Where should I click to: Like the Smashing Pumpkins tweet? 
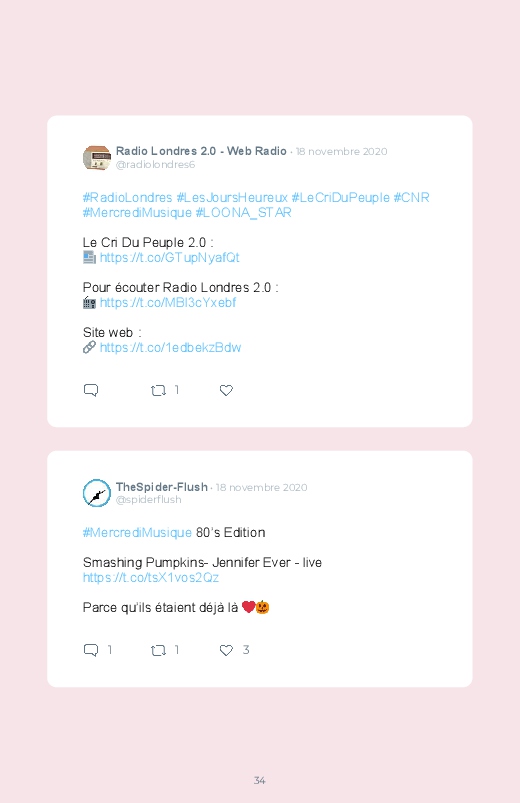pyautogui.click(x=226, y=650)
